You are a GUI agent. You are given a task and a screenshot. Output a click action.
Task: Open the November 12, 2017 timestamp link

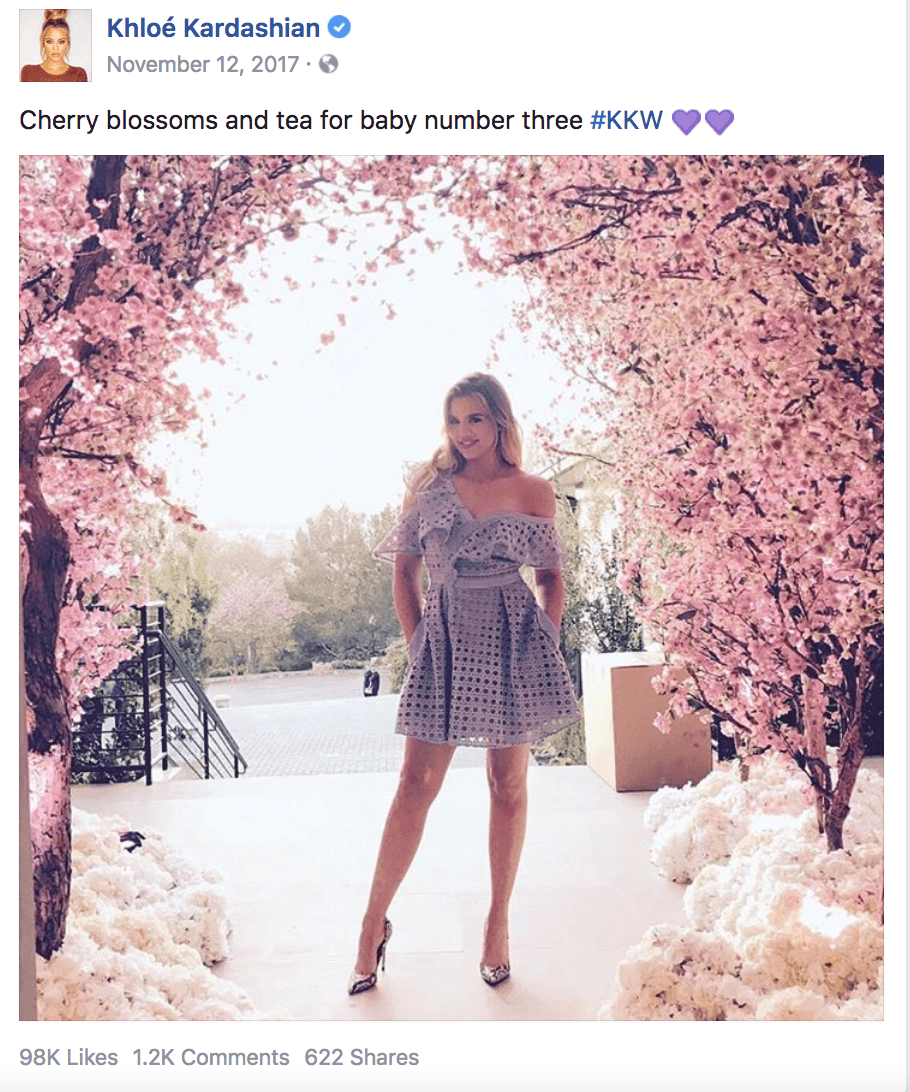pyautogui.click(x=203, y=64)
